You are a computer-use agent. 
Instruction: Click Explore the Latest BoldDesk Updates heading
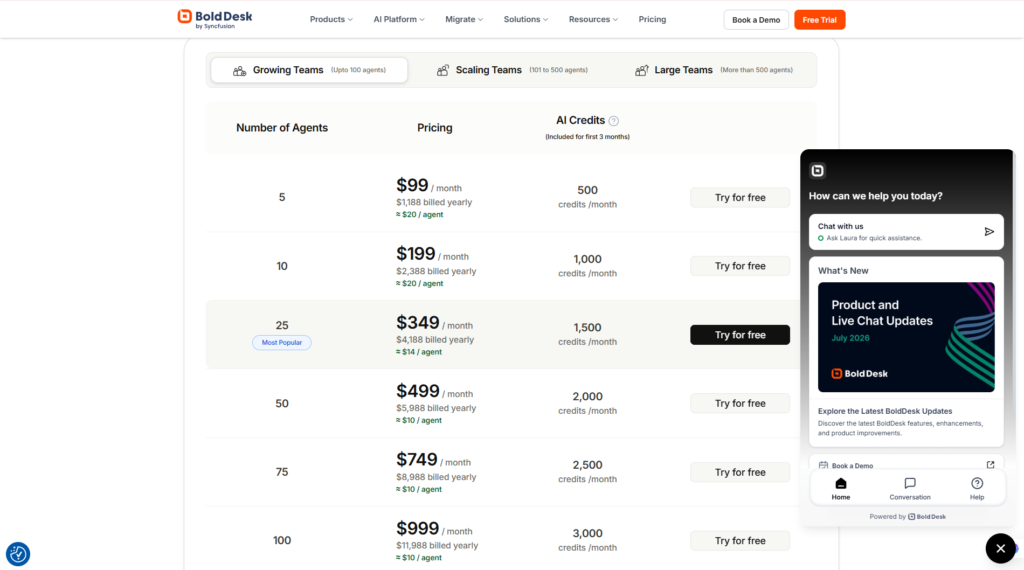(885, 411)
